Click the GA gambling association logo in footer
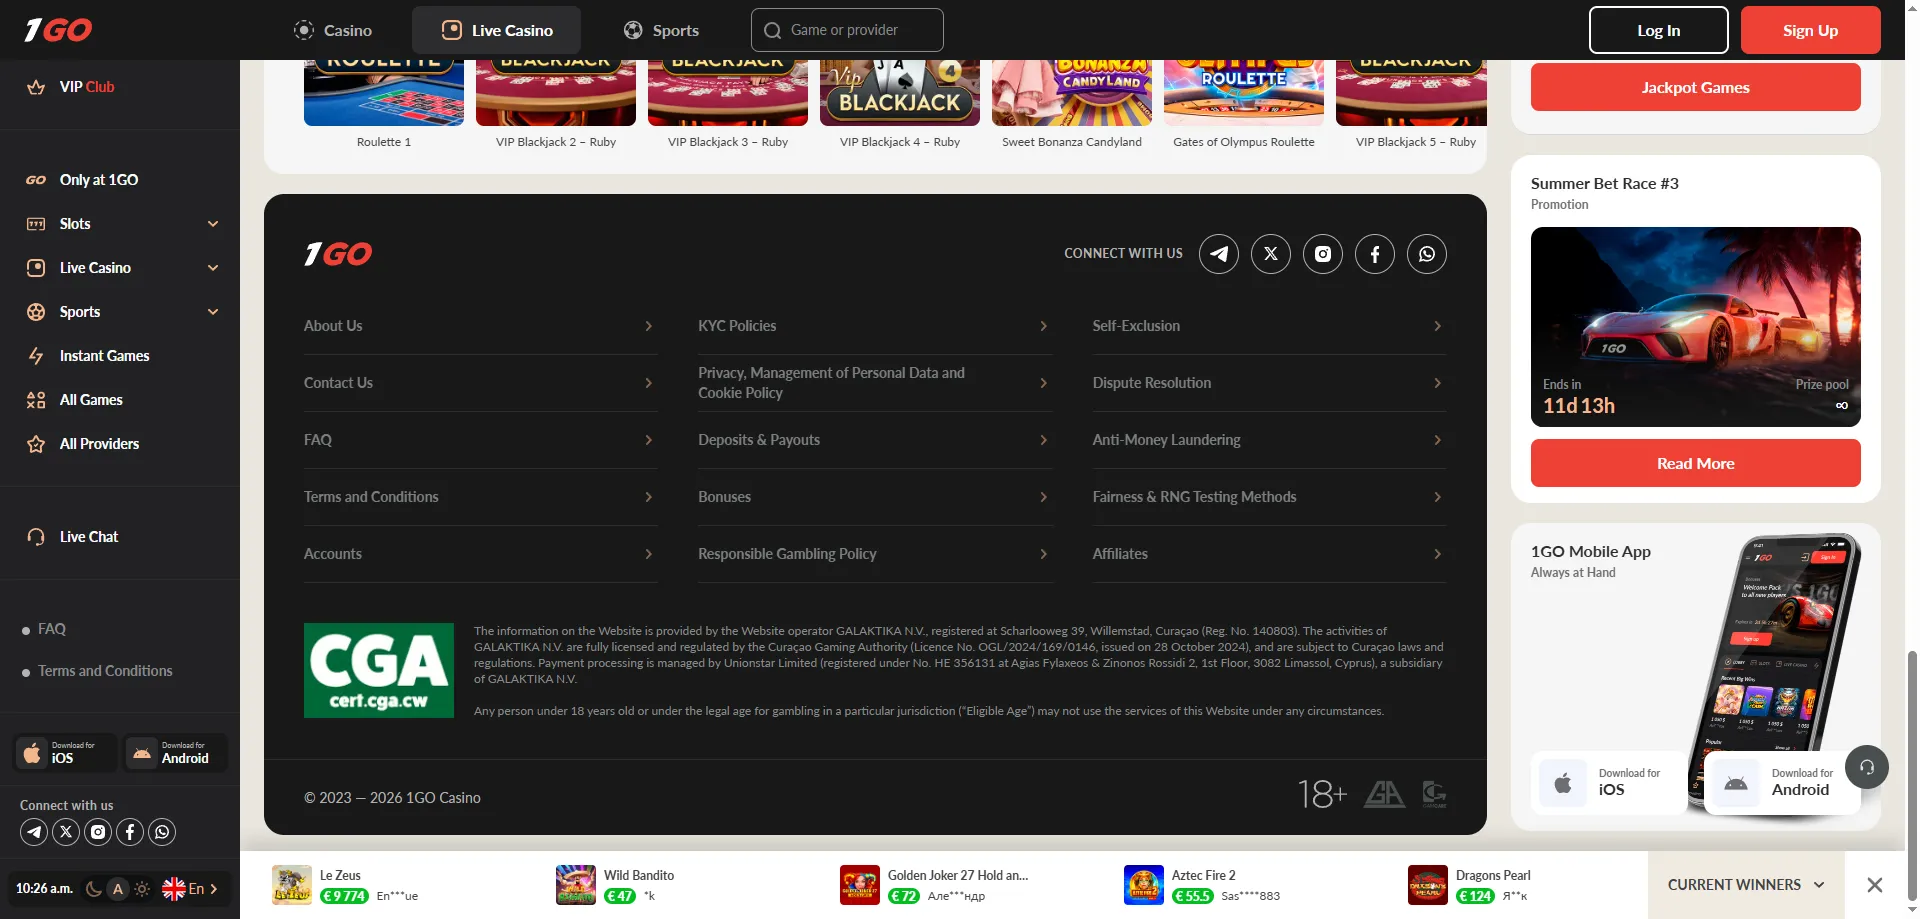Viewport: 1920px width, 919px height. [x=1384, y=795]
